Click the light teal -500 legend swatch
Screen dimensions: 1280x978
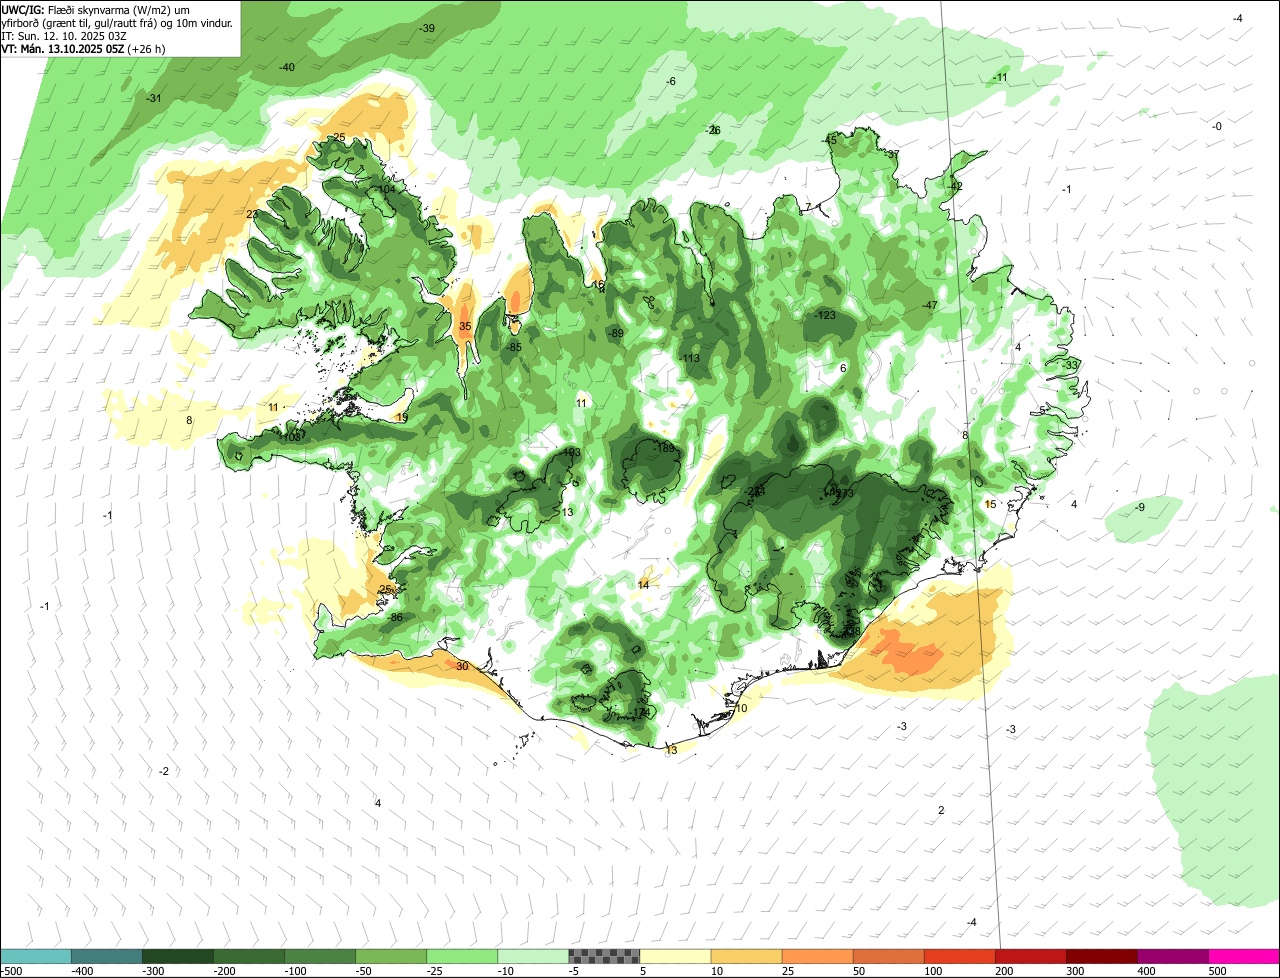[36, 956]
